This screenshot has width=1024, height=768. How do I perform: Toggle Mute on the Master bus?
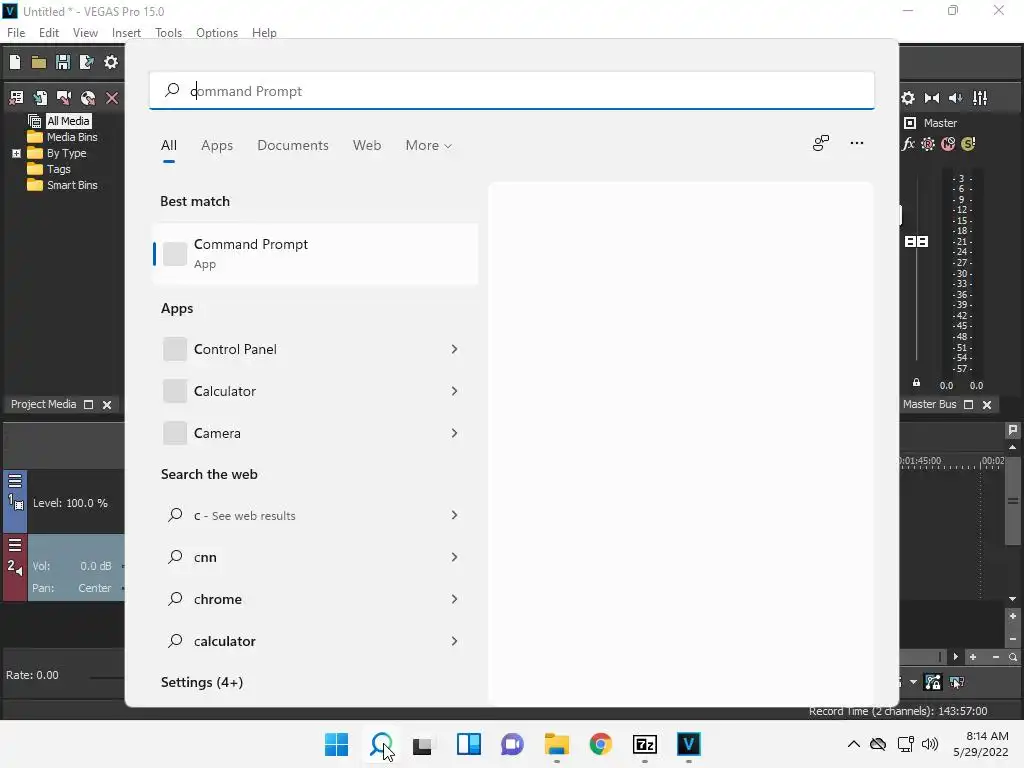[x=948, y=144]
